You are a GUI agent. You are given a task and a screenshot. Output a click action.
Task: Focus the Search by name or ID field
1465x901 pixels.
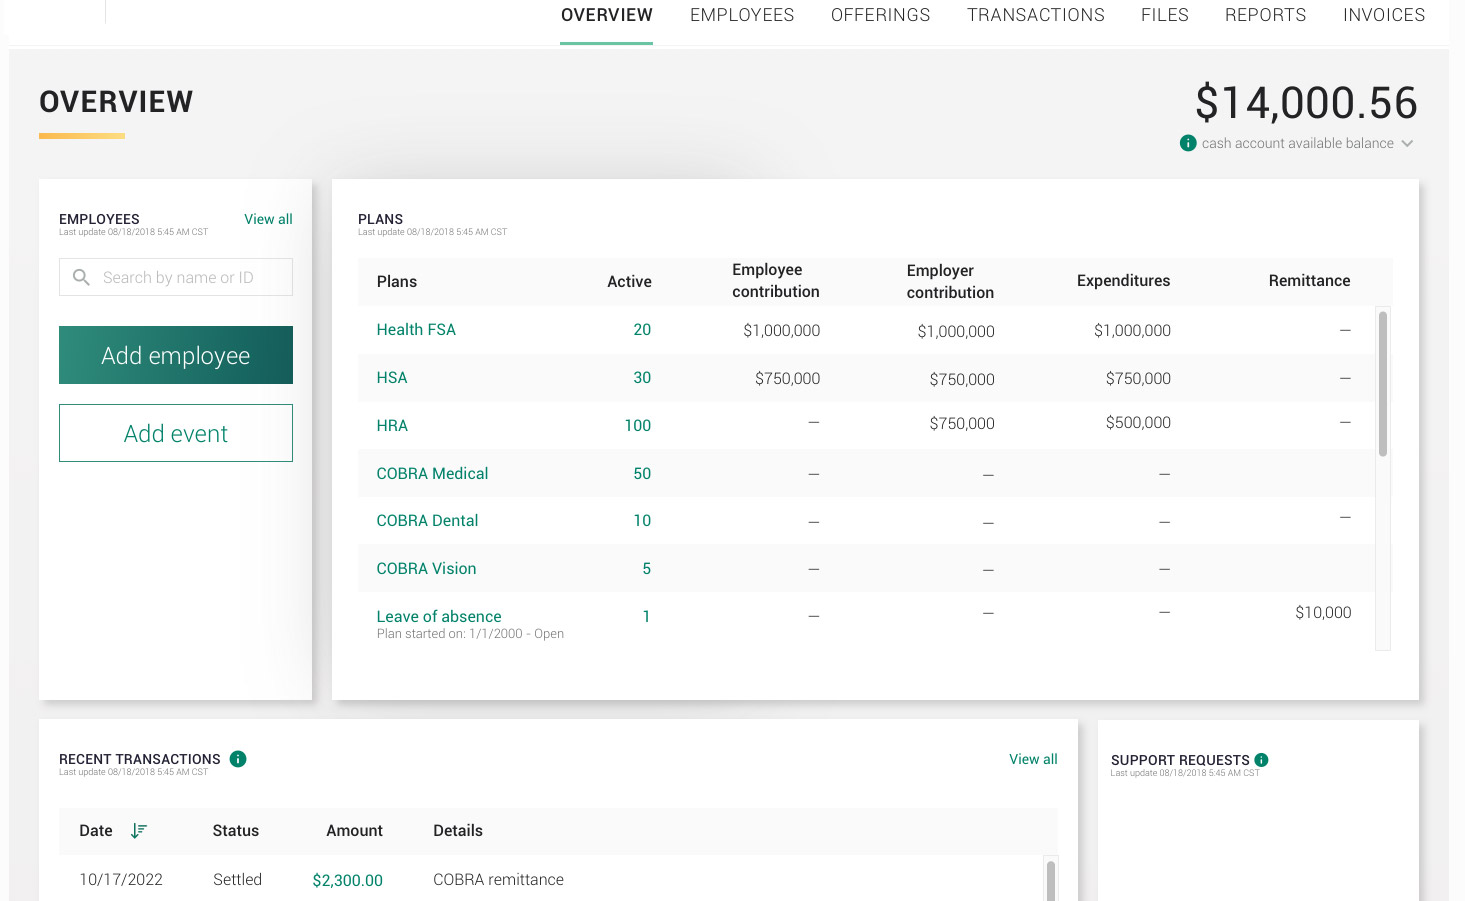[176, 277]
